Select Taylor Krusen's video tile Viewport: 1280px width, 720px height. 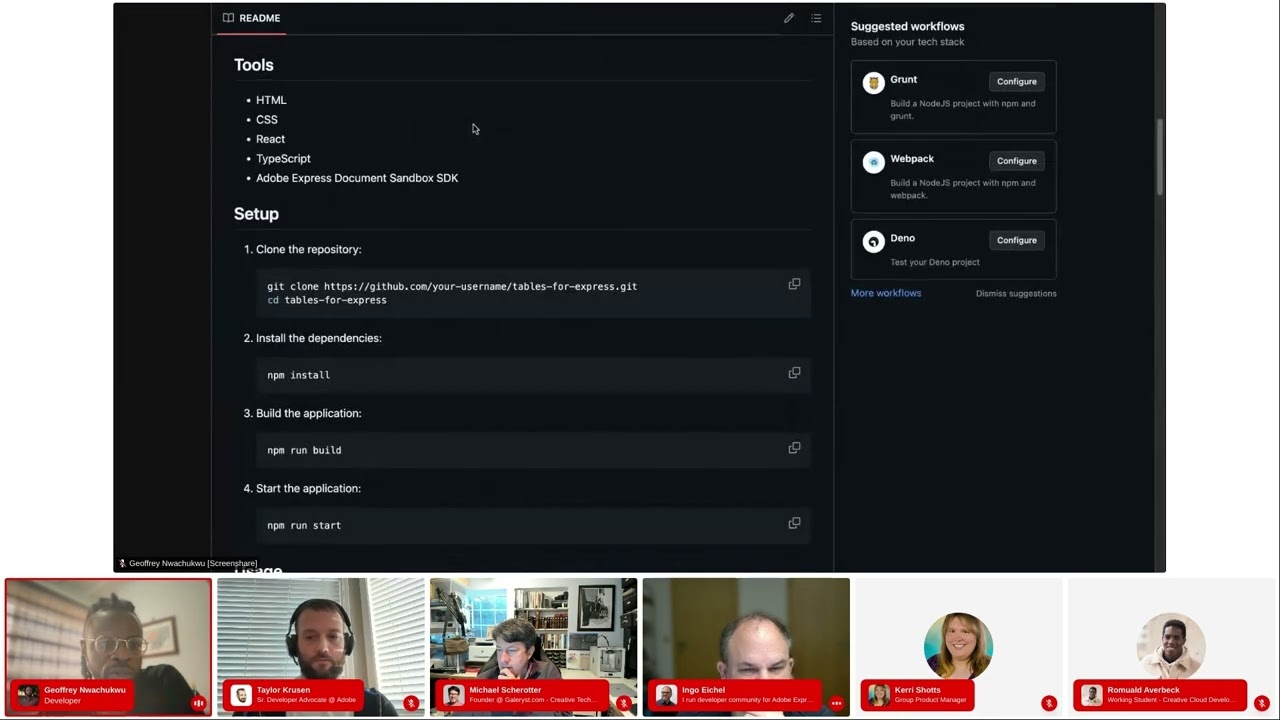click(x=321, y=647)
